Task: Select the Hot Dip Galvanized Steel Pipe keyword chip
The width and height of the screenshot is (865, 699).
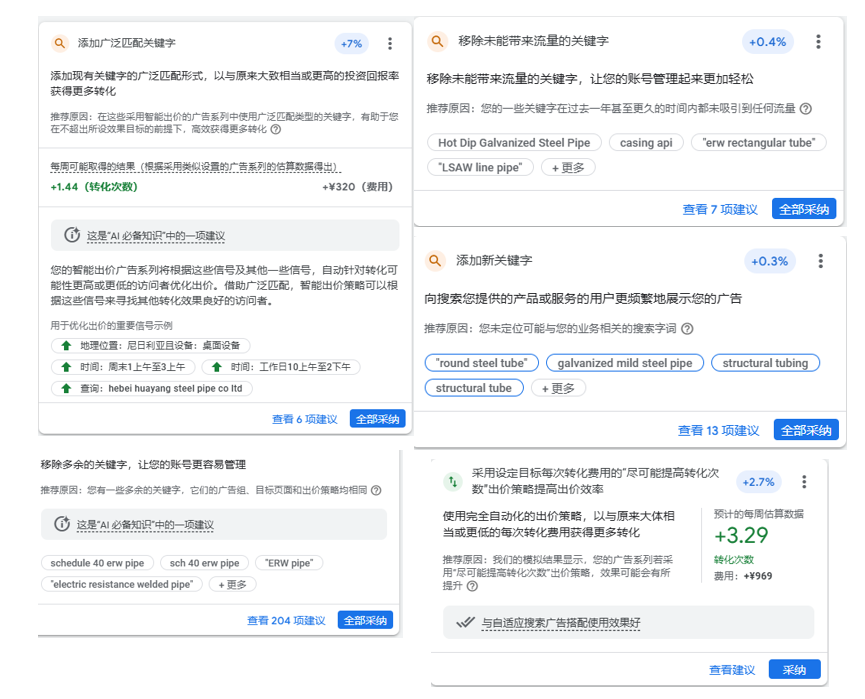Action: click(513, 142)
